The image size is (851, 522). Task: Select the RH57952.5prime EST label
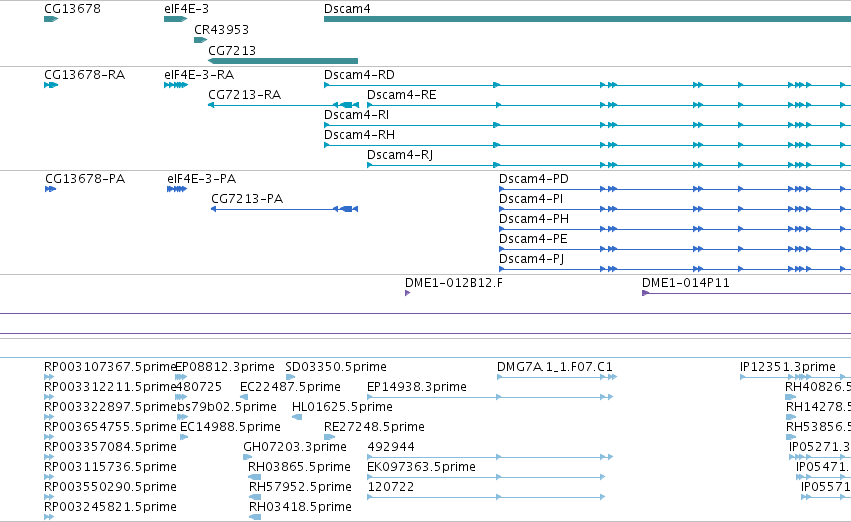[300, 487]
